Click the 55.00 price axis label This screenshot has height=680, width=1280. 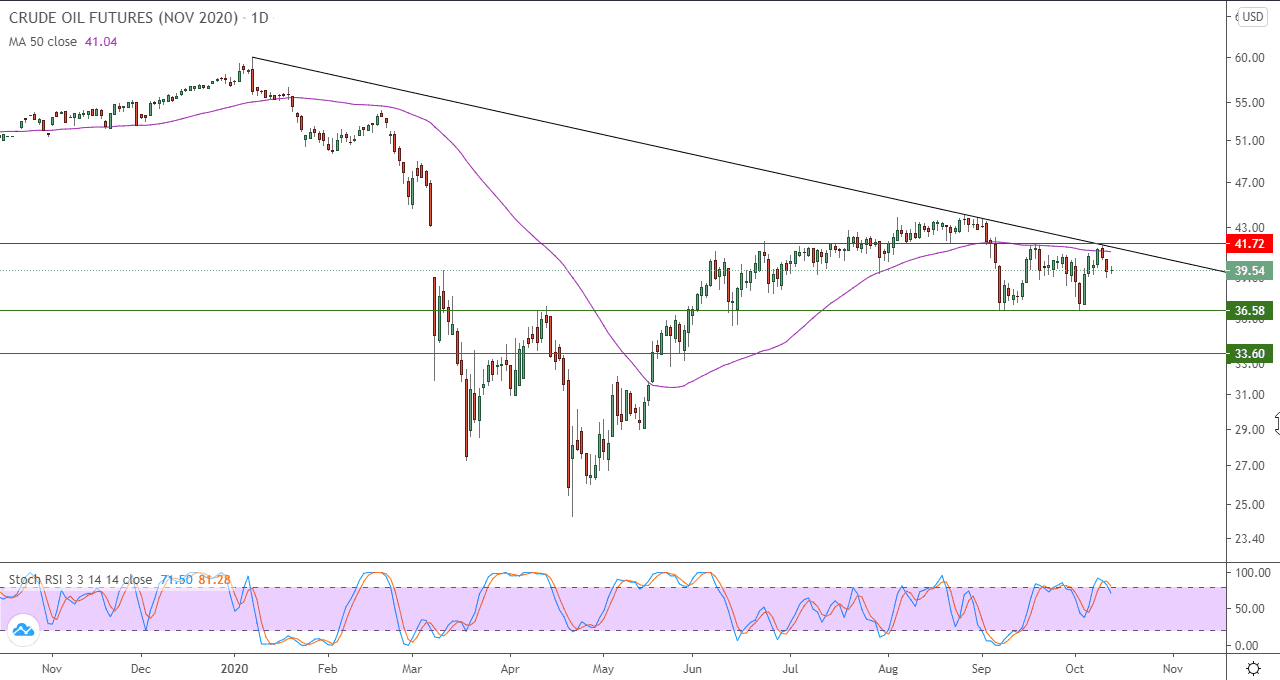pyautogui.click(x=1250, y=102)
